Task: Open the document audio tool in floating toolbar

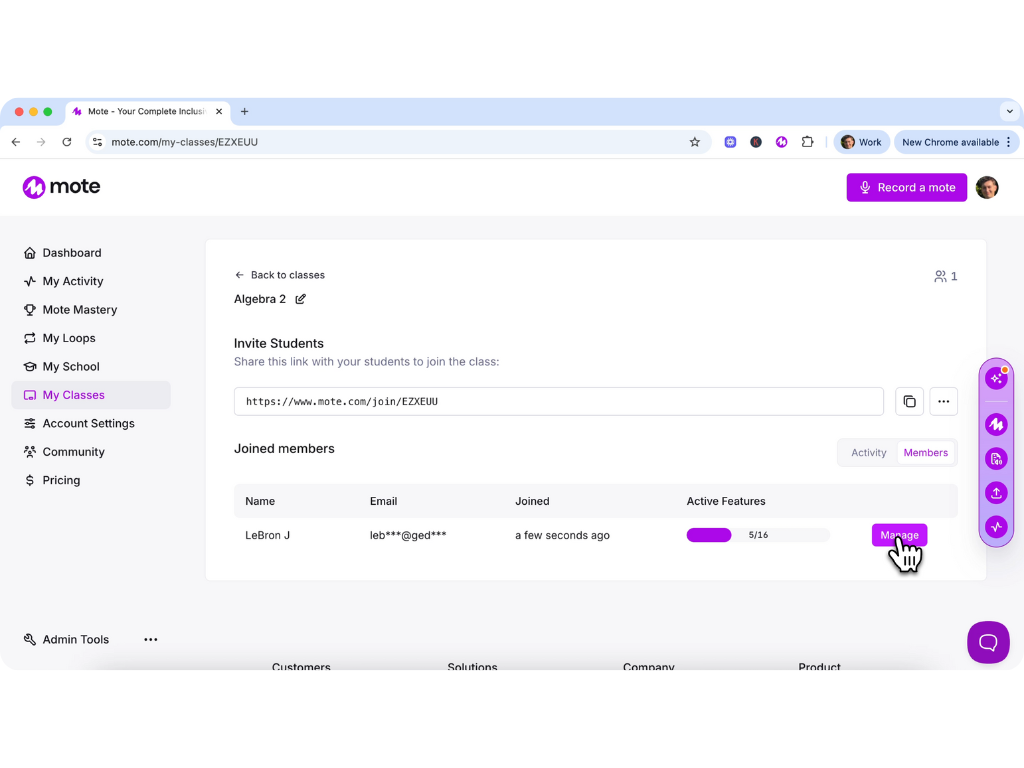Action: pyautogui.click(x=996, y=458)
